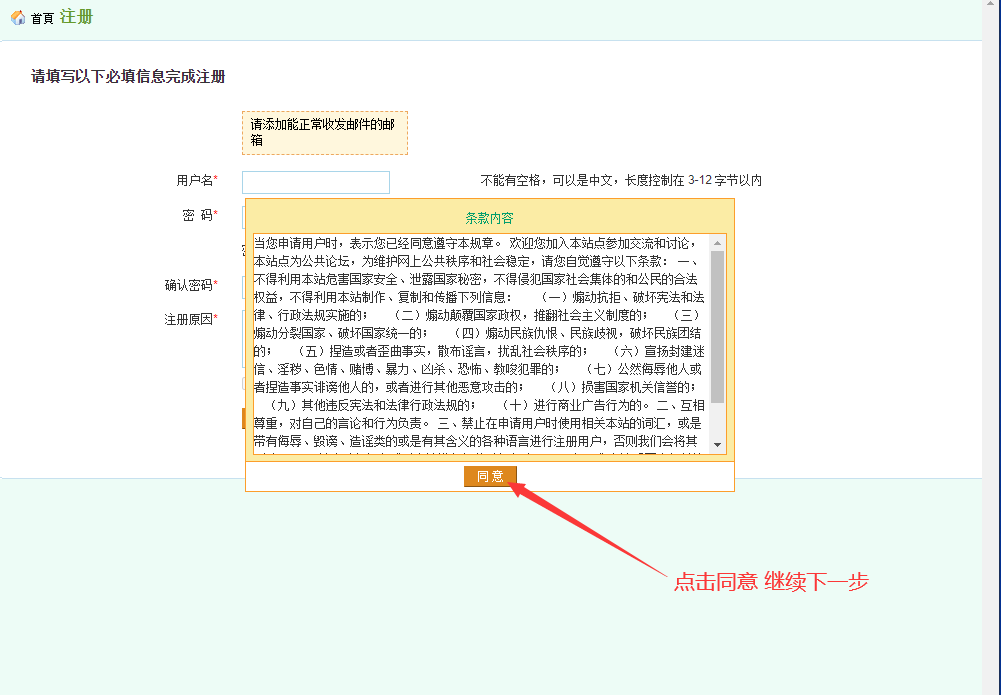The width and height of the screenshot is (1001, 695).
Task: Click the home house icon
Action: 17,17
